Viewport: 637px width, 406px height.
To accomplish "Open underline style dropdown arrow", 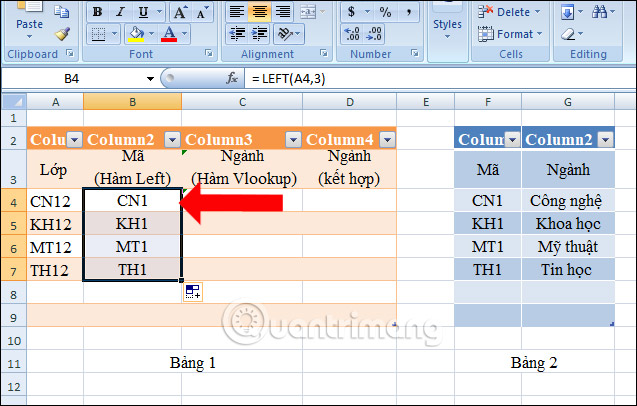I will pyautogui.click(x=159, y=12).
